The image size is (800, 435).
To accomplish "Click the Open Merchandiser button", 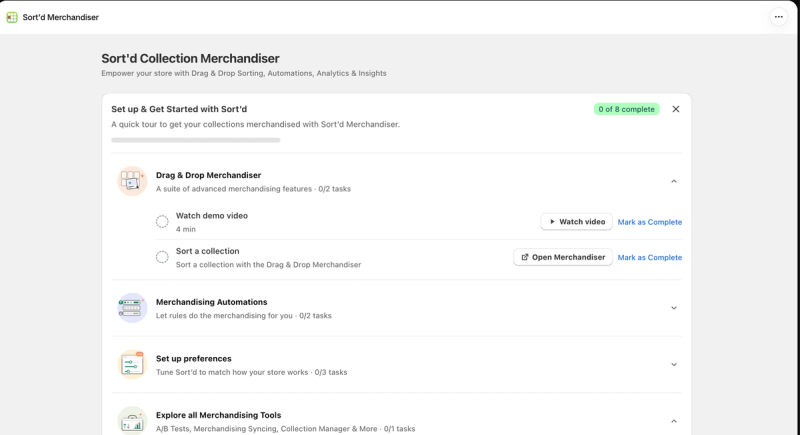I will [x=563, y=257].
